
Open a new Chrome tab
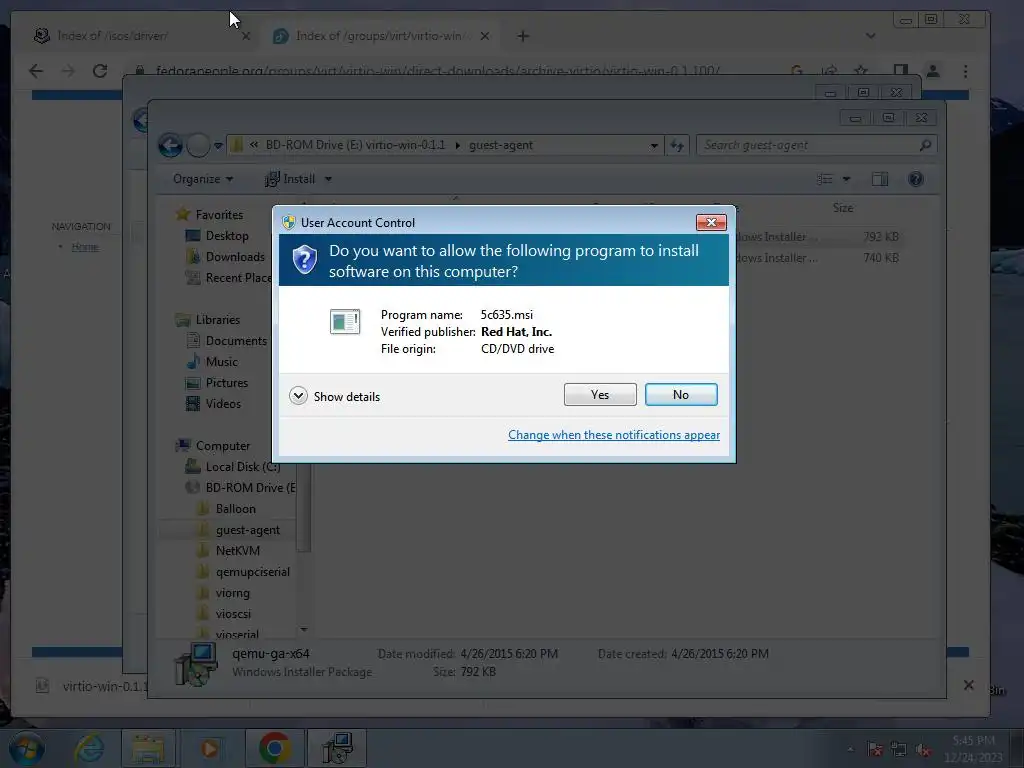point(523,36)
